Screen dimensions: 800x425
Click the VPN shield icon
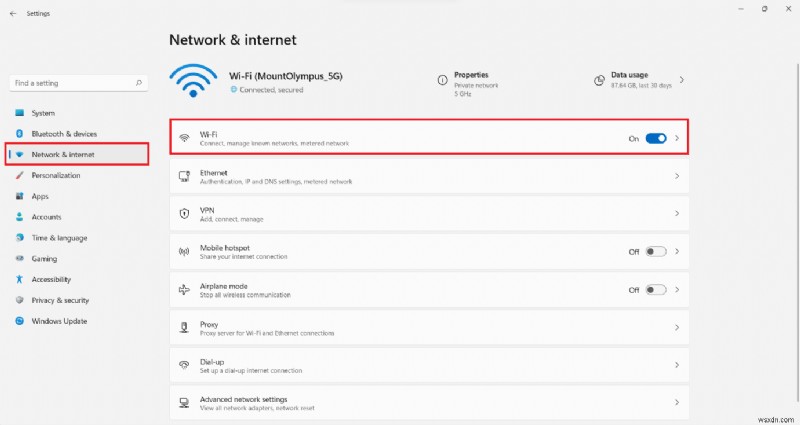click(184, 214)
